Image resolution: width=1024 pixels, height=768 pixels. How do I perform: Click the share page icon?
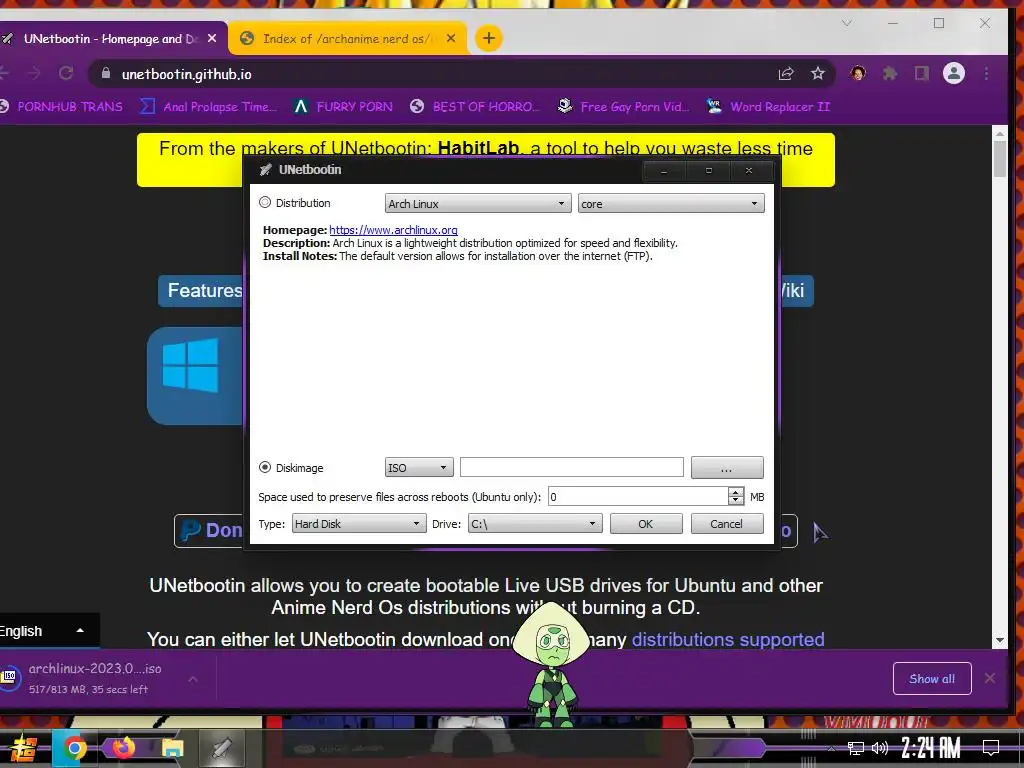(x=786, y=74)
